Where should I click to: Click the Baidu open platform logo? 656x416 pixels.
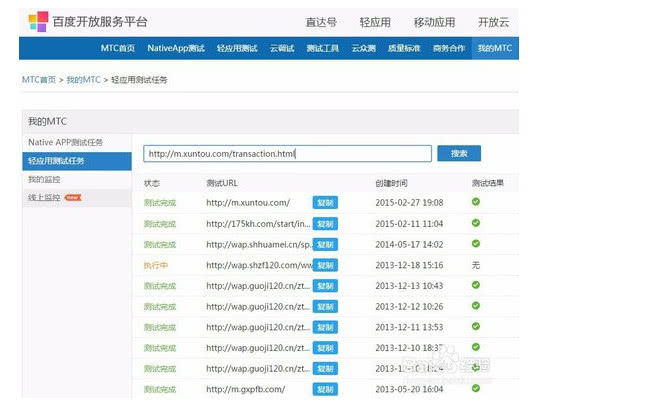[x=38, y=21]
